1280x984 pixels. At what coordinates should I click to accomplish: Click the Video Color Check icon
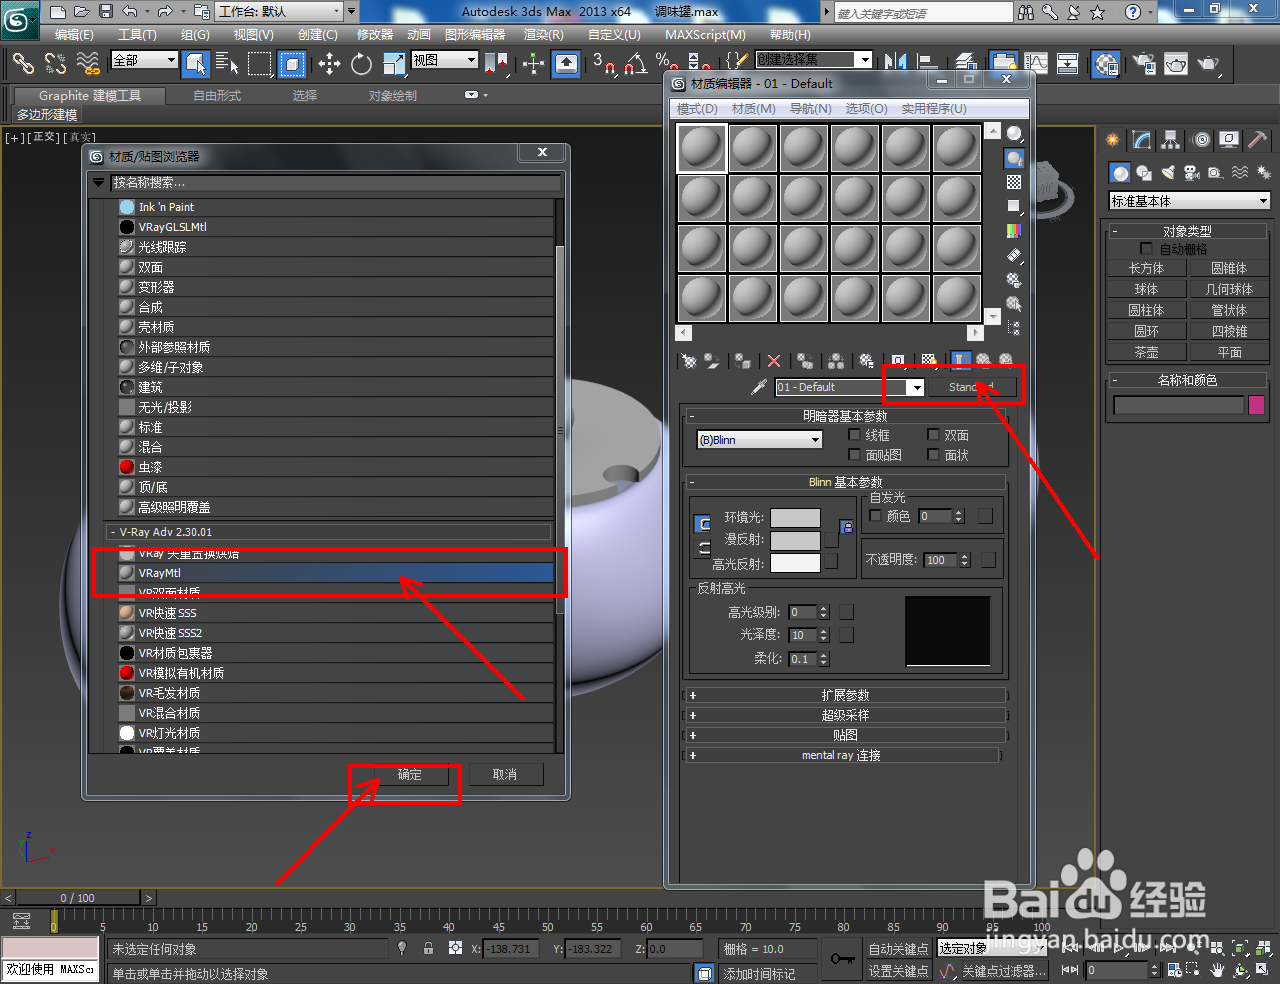(1014, 230)
